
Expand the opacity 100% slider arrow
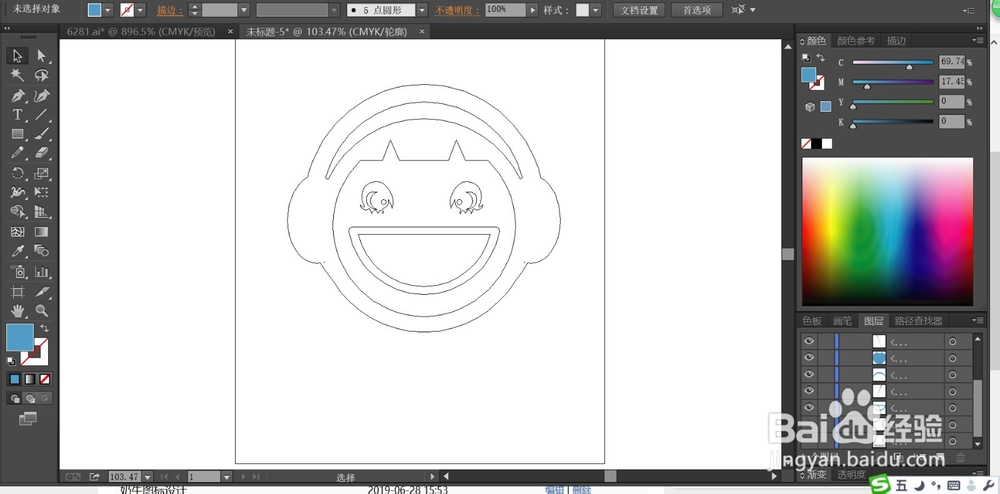(532, 10)
